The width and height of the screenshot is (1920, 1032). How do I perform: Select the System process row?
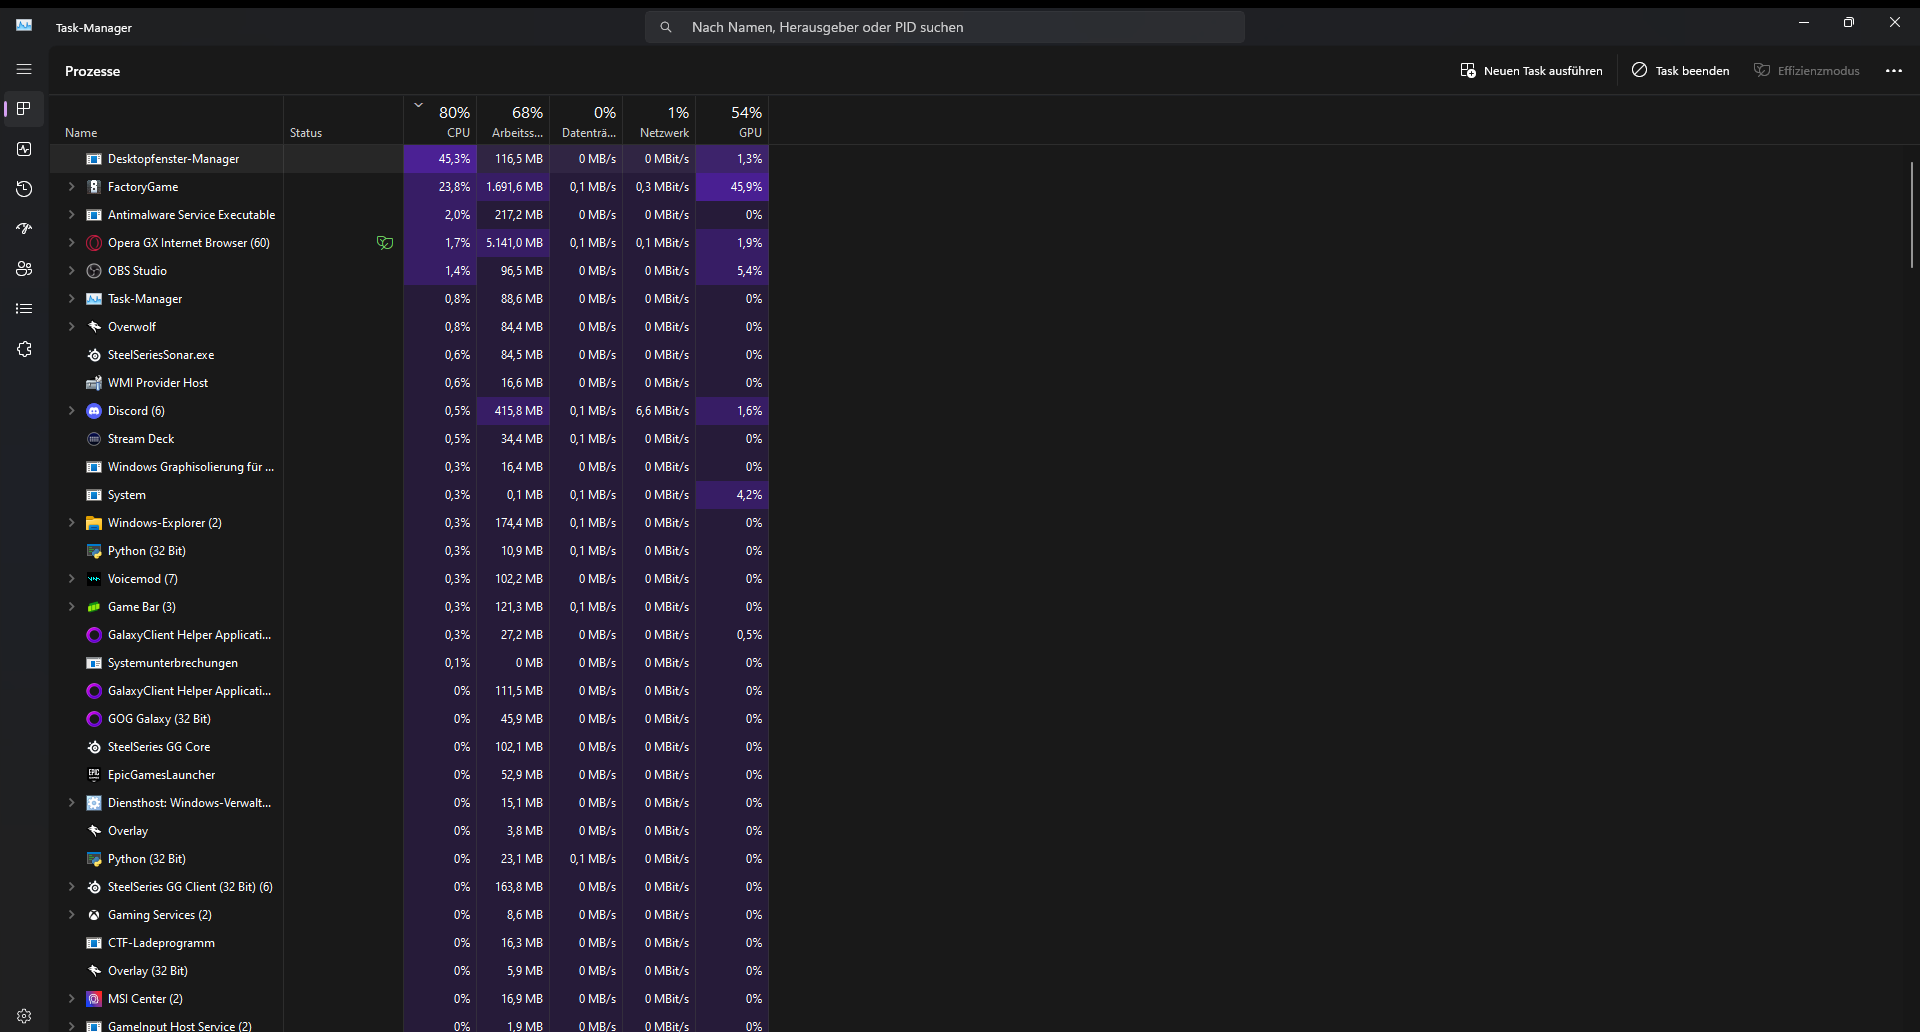click(x=409, y=495)
